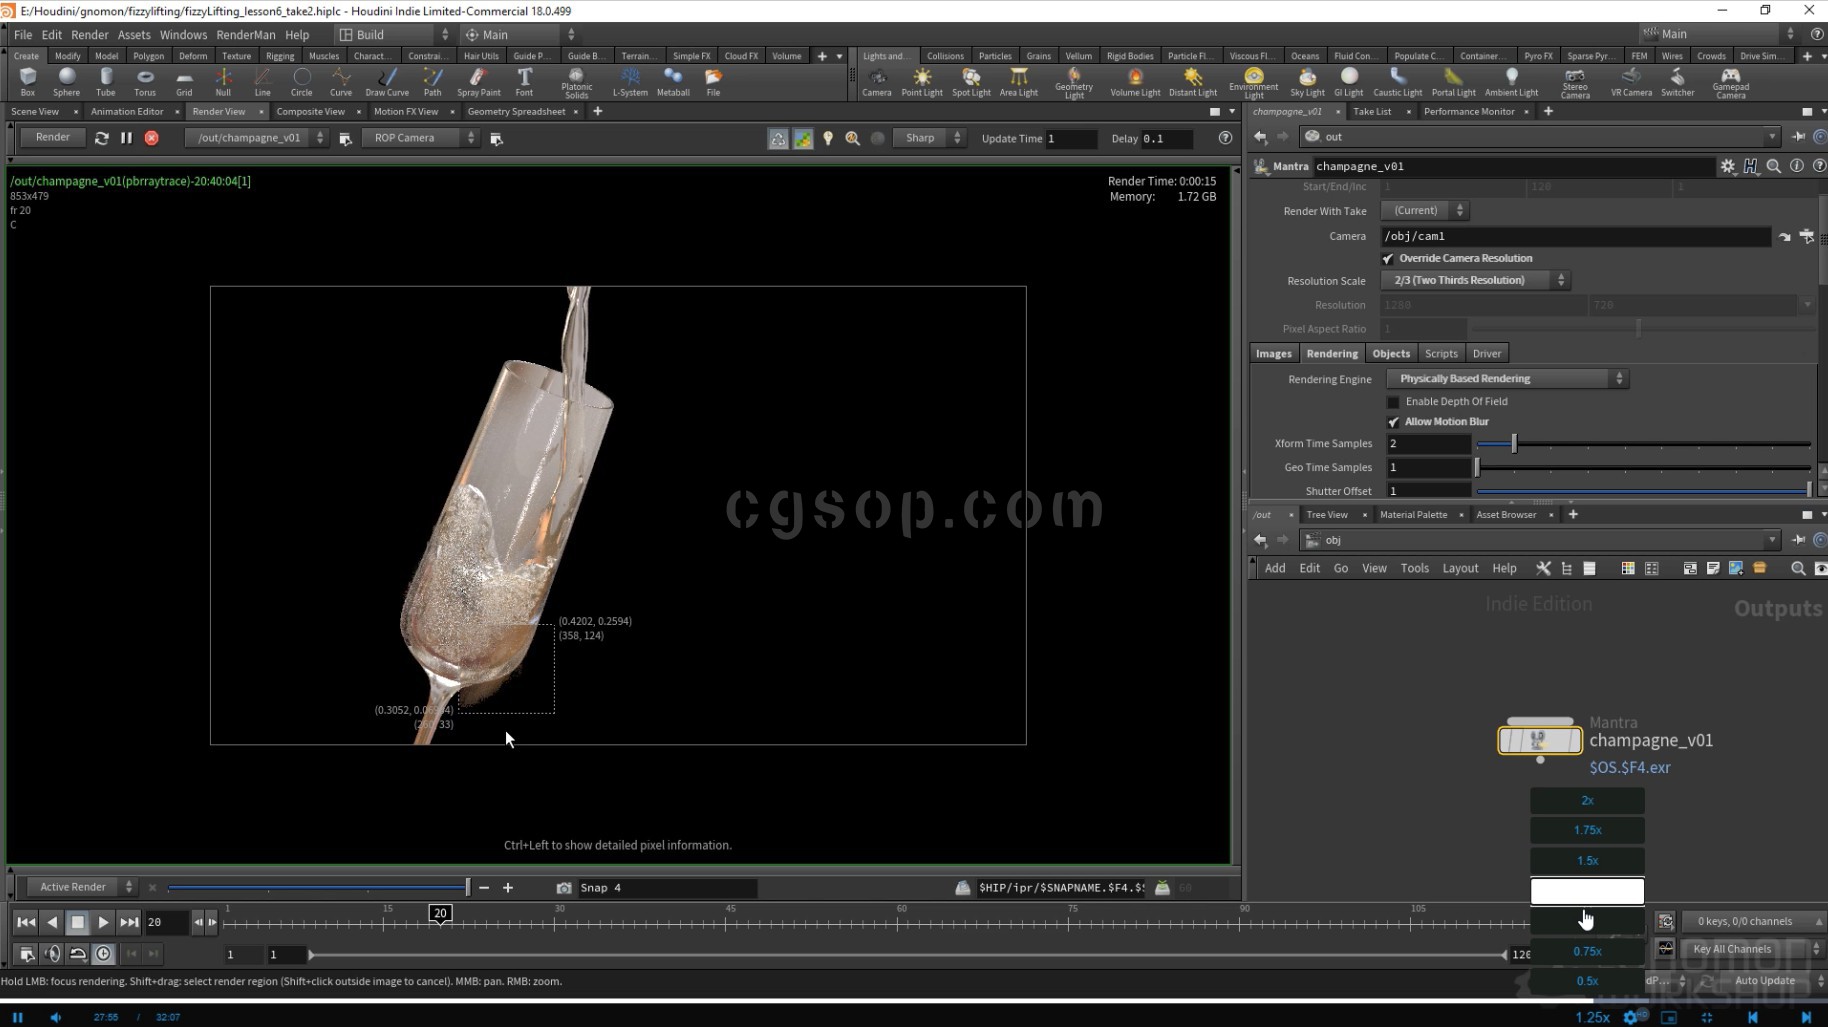Open the Render With Take dropdown
This screenshot has height=1027, width=1828.
(1424, 211)
